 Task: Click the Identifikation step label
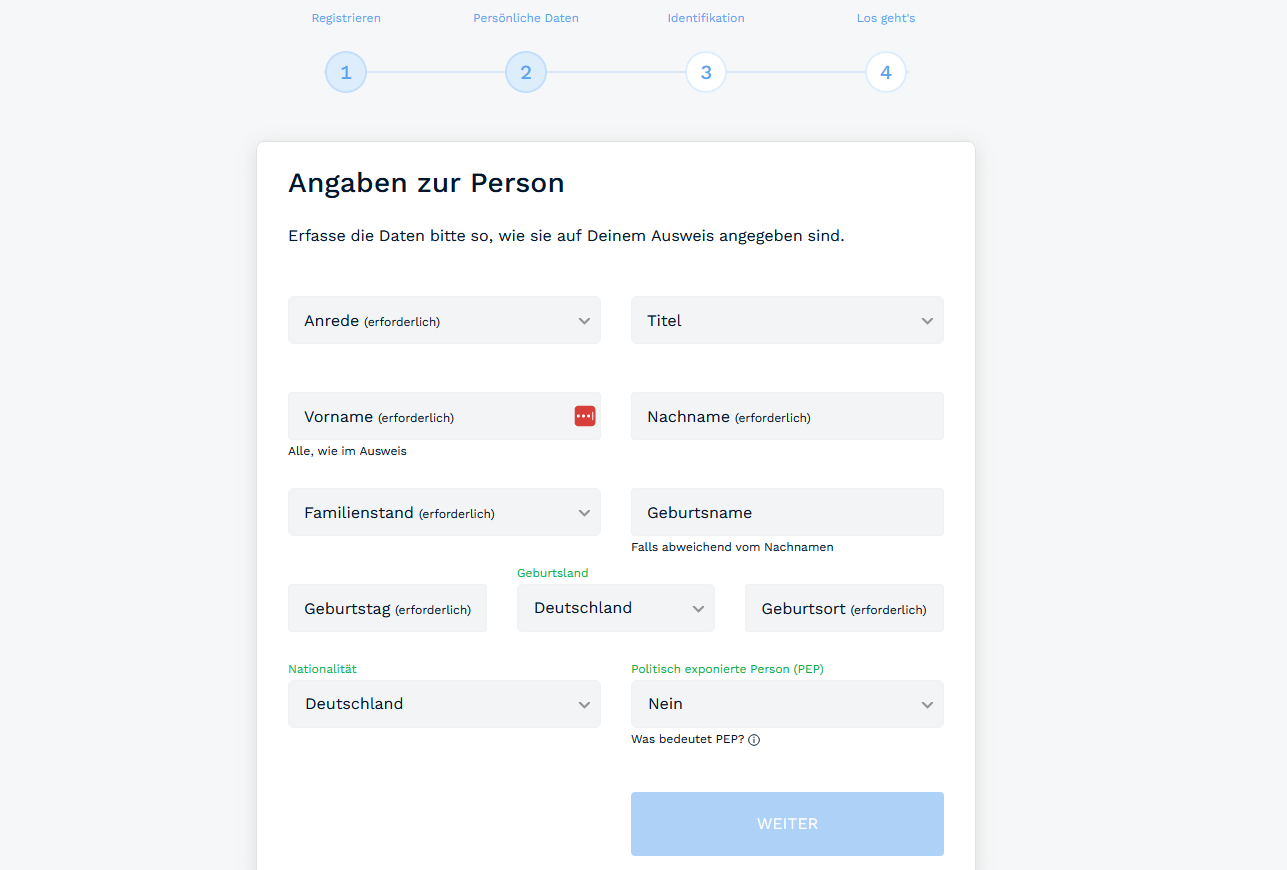point(706,18)
